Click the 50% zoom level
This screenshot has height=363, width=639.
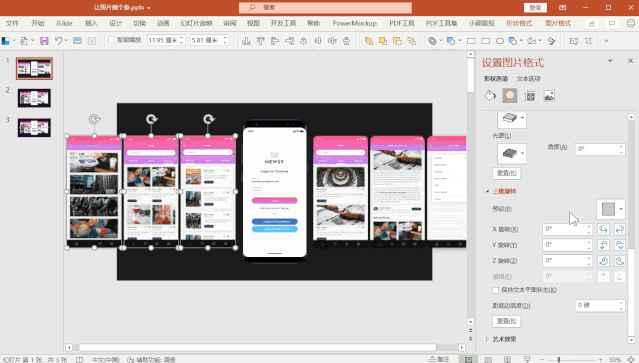click(615, 359)
